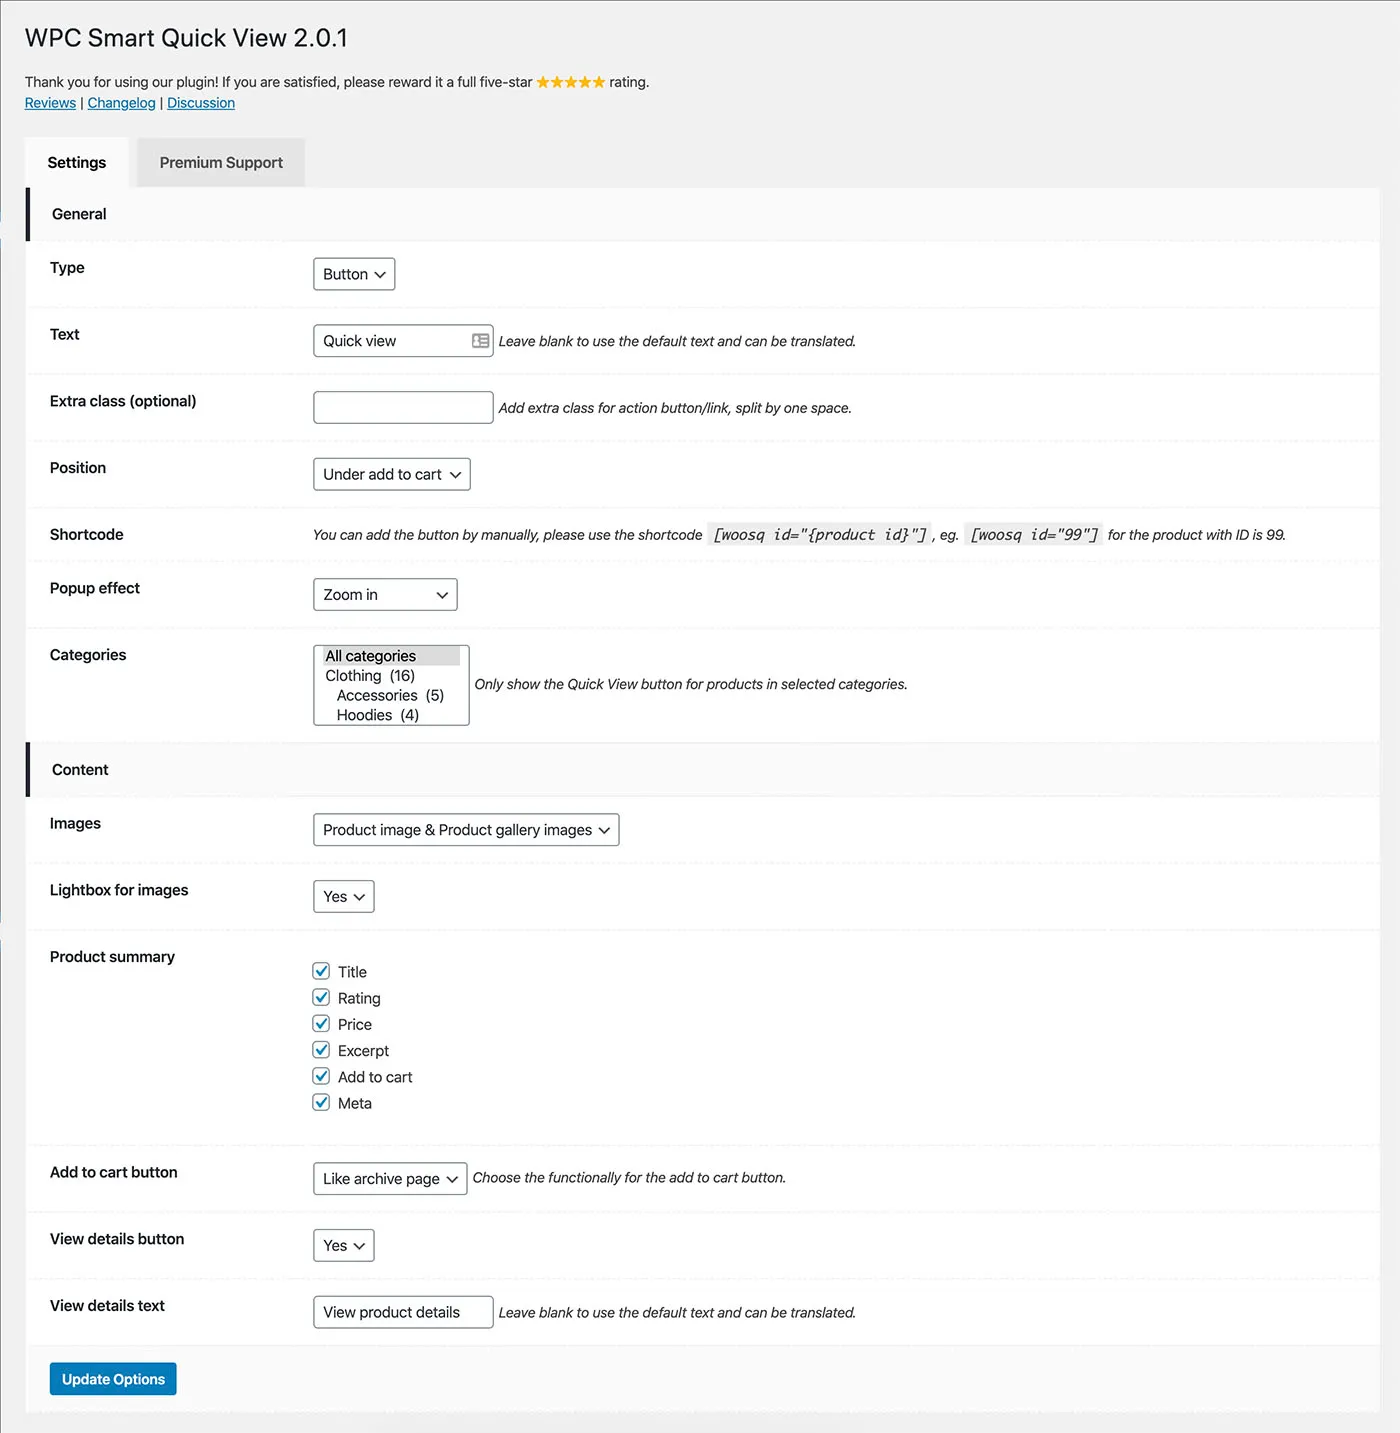Screen dimensions: 1400x1433
Task: Focus the Extra class input field
Action: tap(403, 408)
